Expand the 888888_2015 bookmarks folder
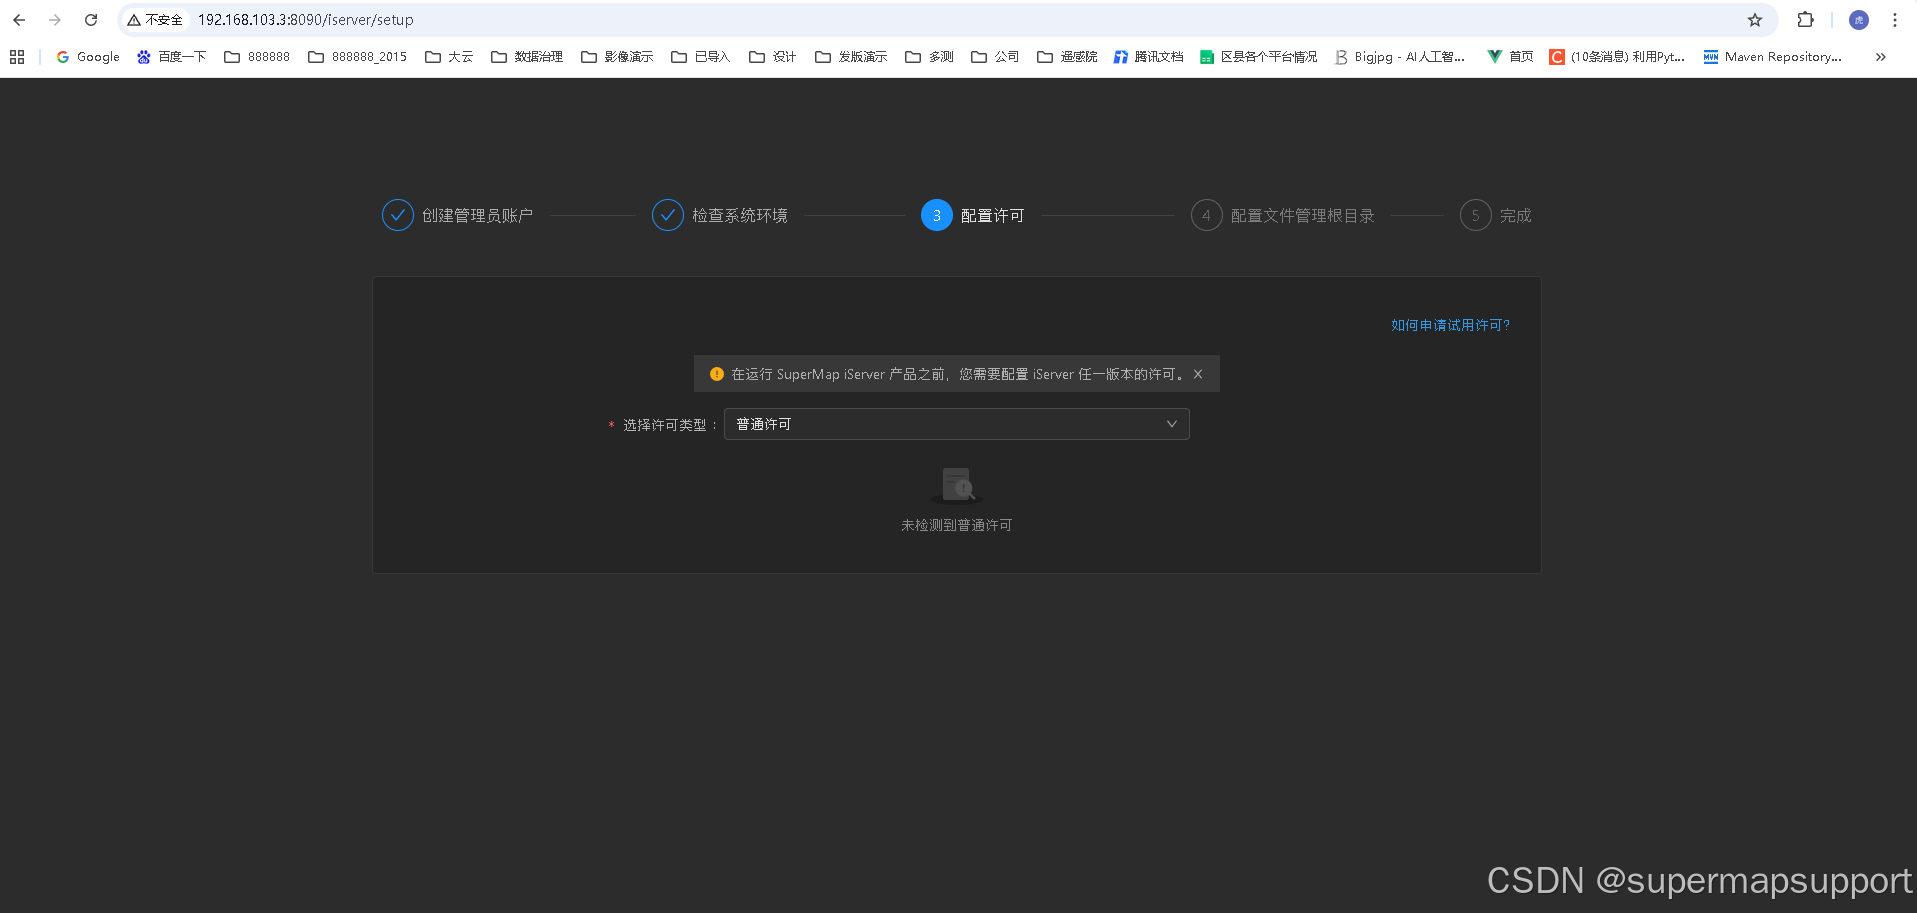This screenshot has width=1917, height=913. (x=356, y=57)
